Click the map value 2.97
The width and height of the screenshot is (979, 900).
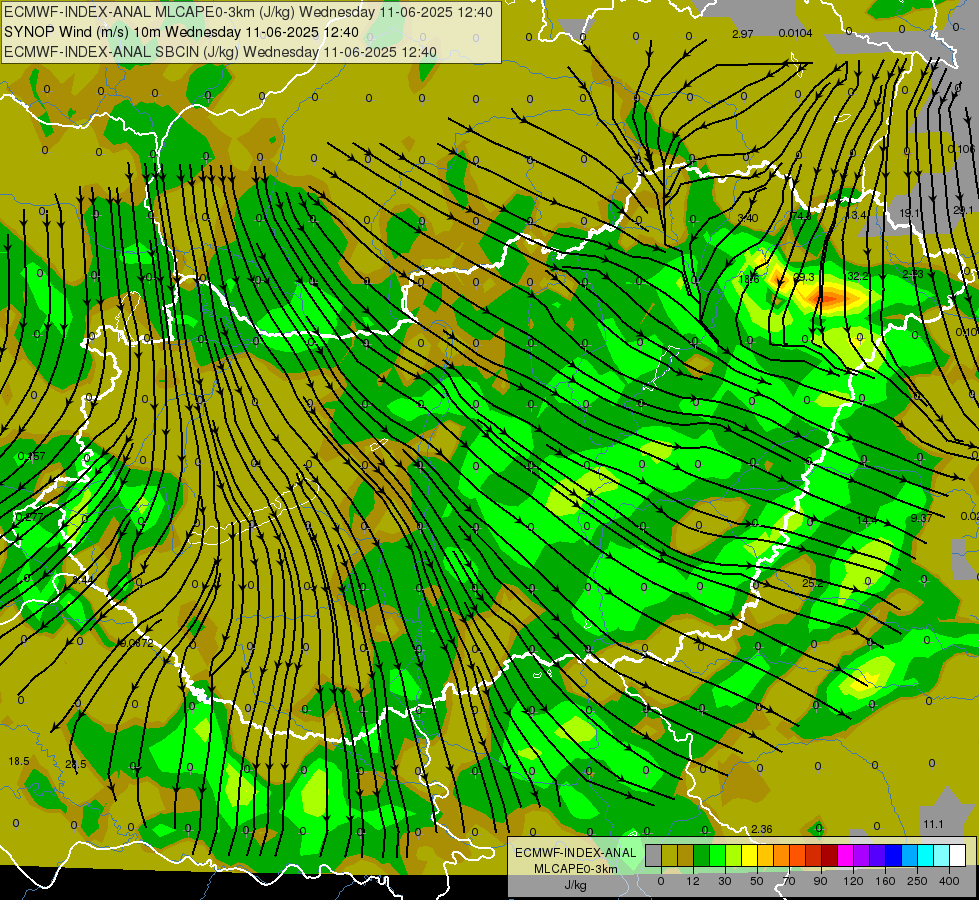(x=742, y=34)
